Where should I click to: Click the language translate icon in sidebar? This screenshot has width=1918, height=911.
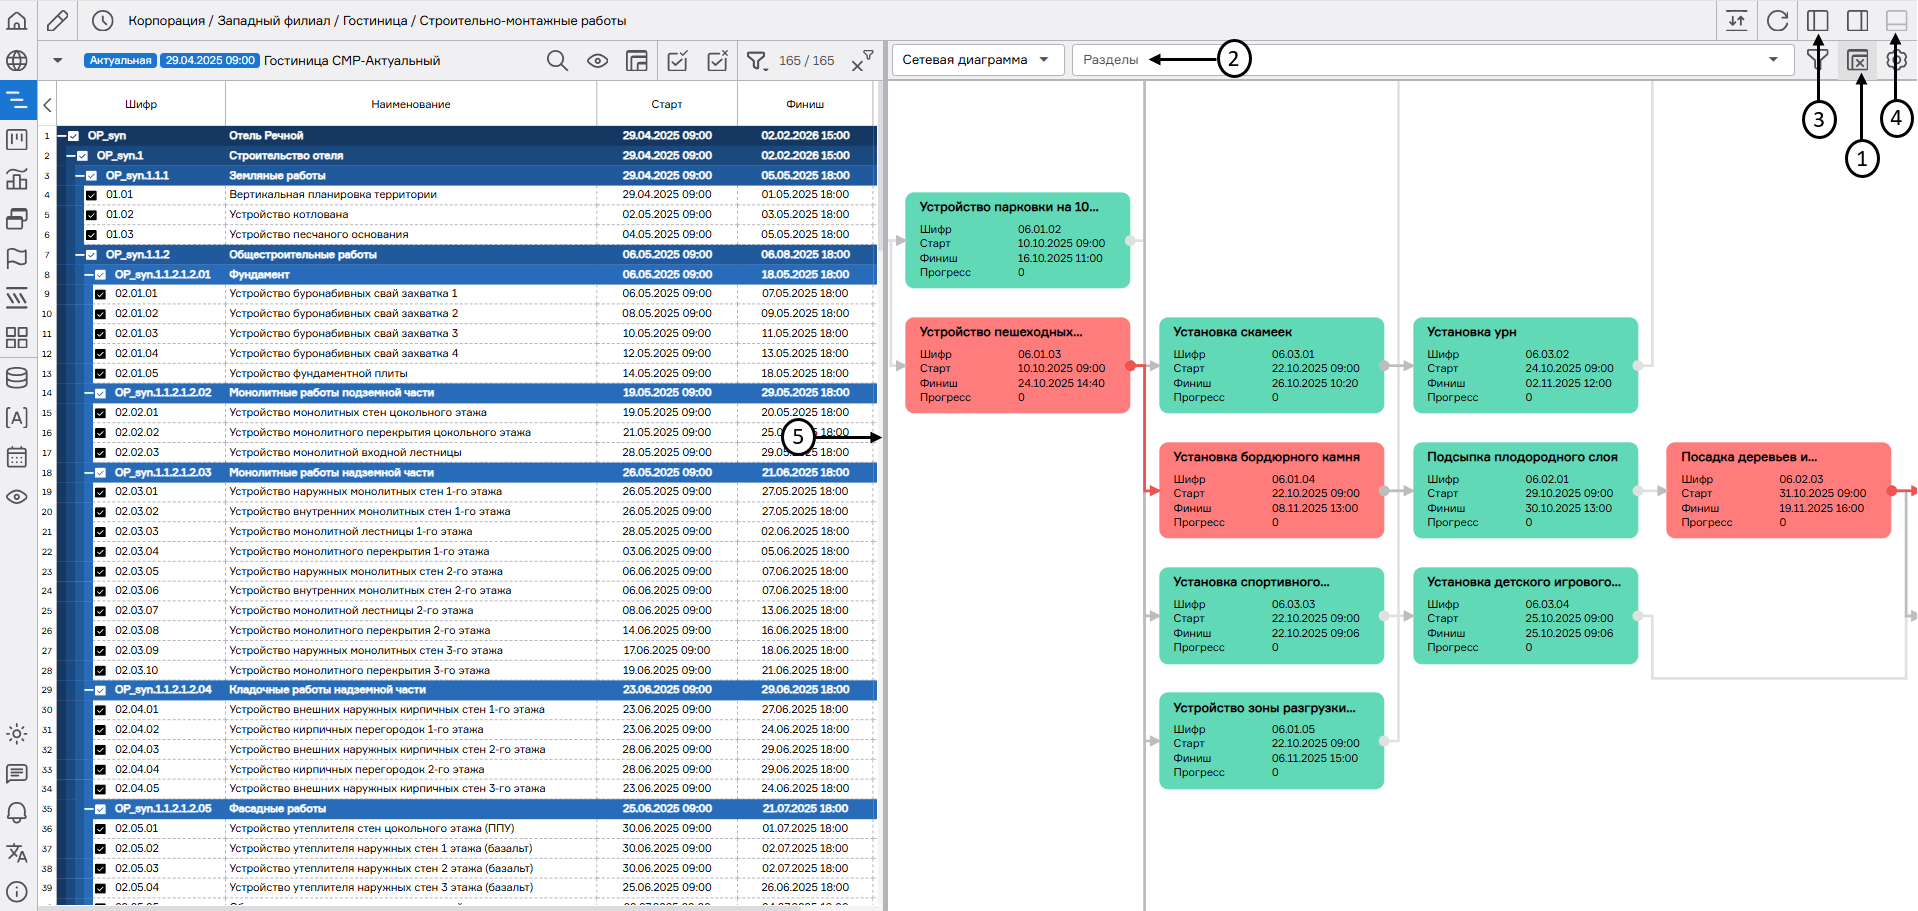tap(17, 852)
